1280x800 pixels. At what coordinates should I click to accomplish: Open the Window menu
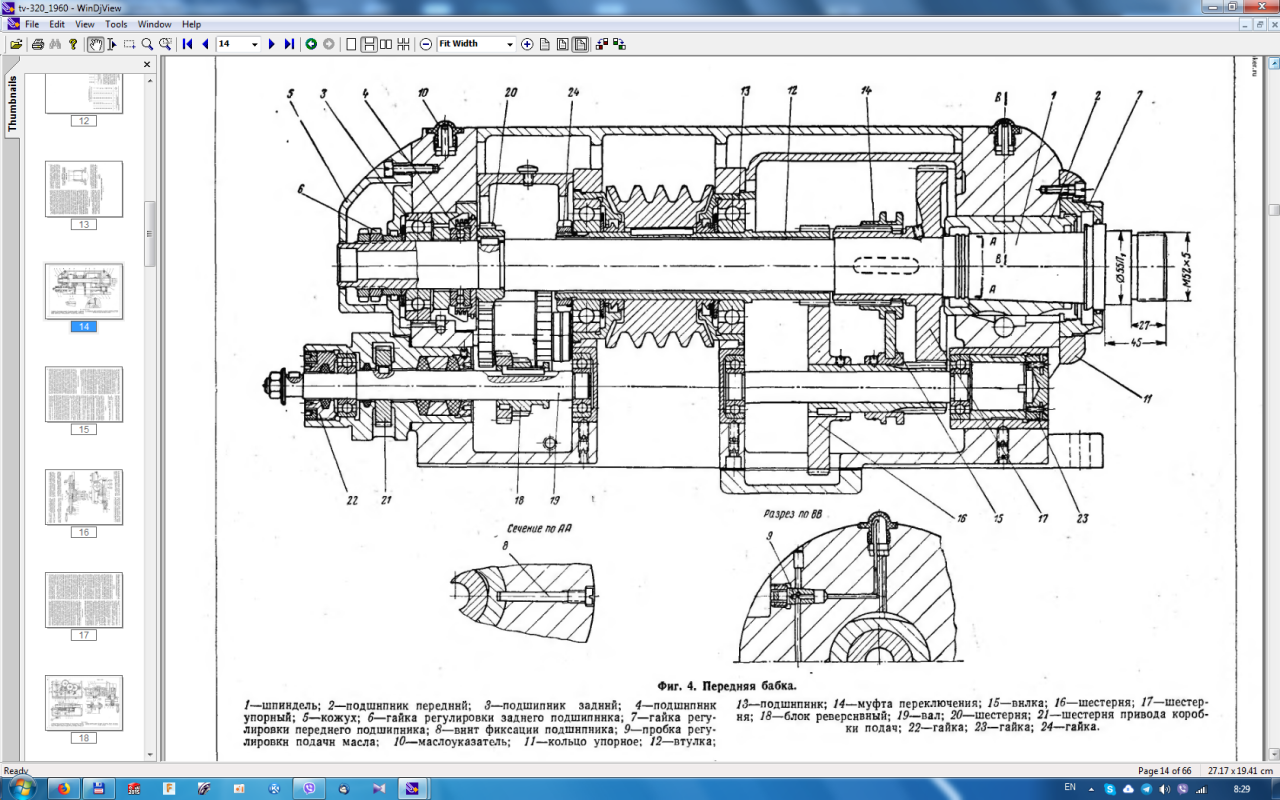(x=154, y=24)
